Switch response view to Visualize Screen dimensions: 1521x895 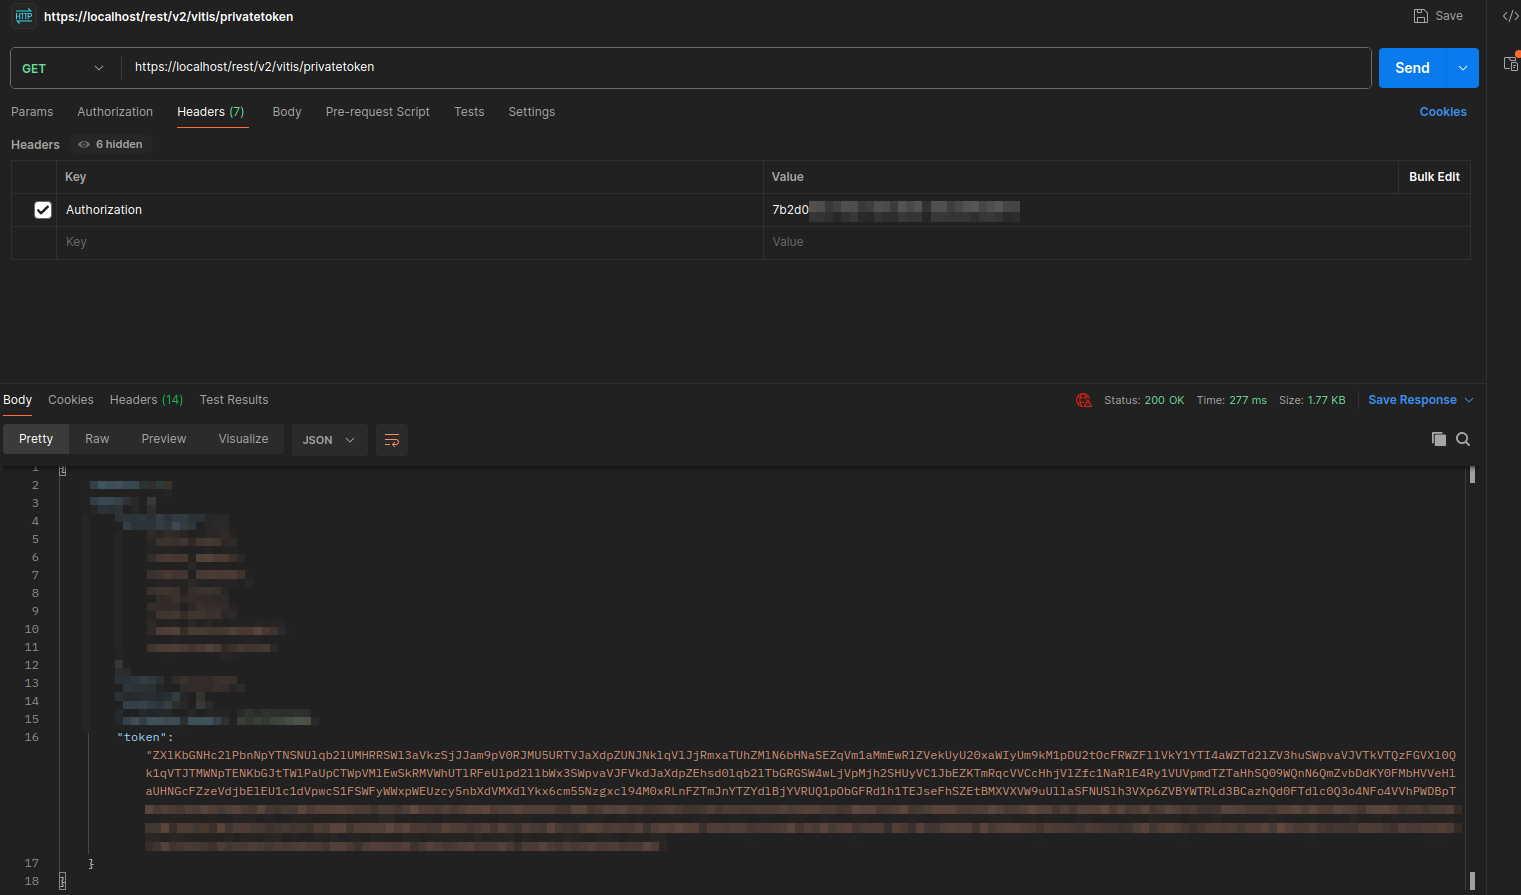[244, 439]
